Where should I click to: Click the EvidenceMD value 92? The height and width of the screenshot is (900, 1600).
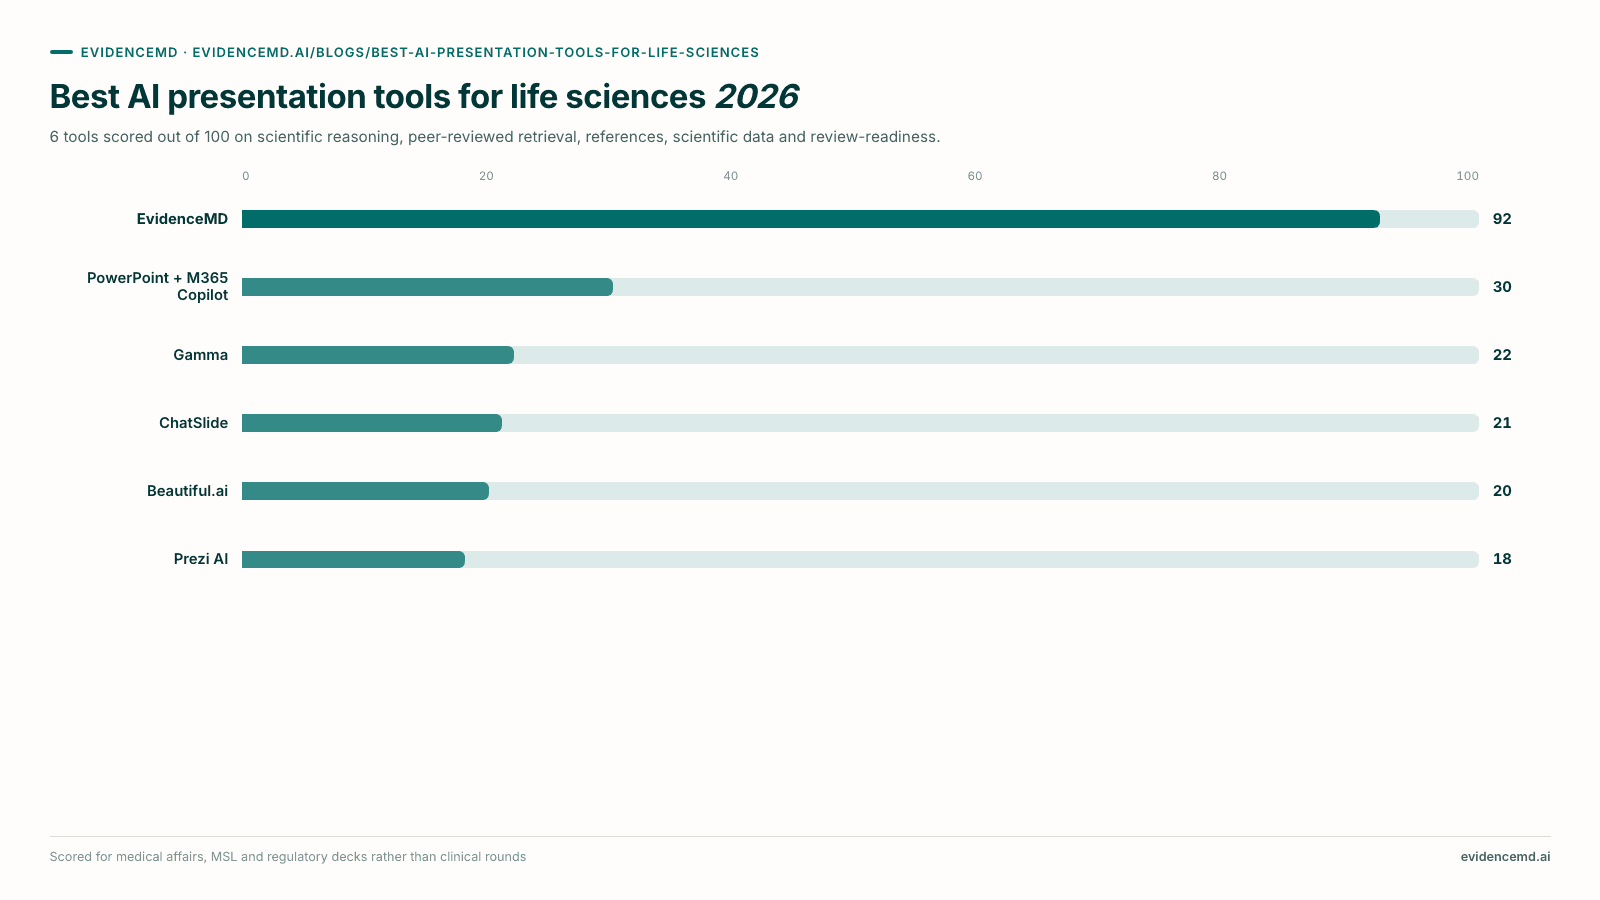pyautogui.click(x=1502, y=219)
